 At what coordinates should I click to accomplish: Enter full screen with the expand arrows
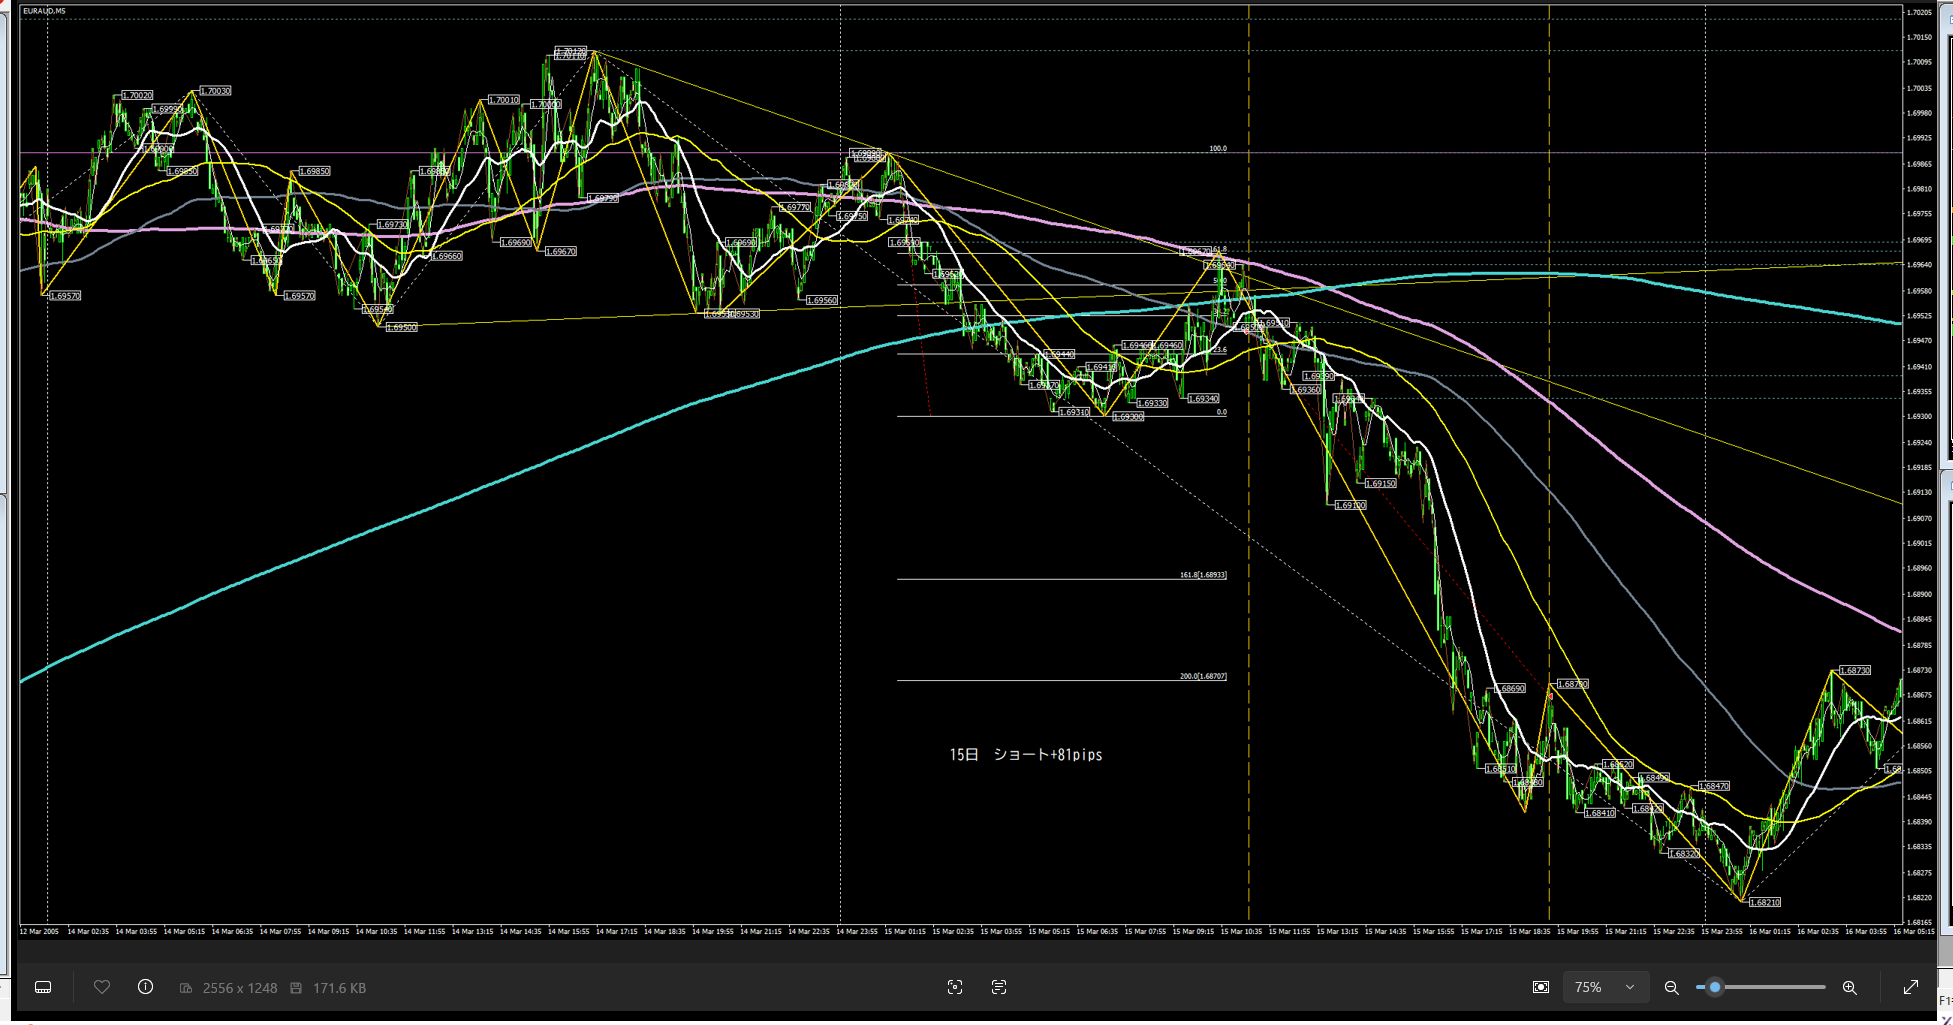pyautogui.click(x=1911, y=987)
